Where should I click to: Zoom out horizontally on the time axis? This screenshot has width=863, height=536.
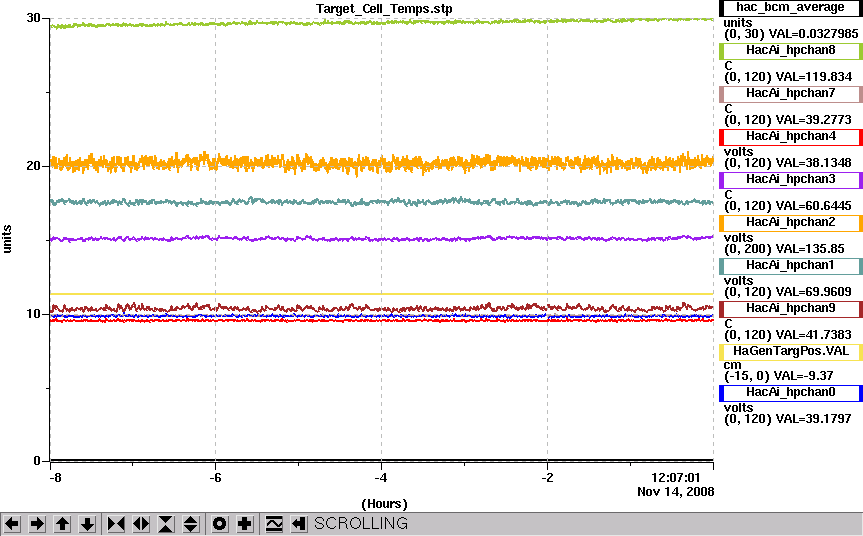click(141, 523)
